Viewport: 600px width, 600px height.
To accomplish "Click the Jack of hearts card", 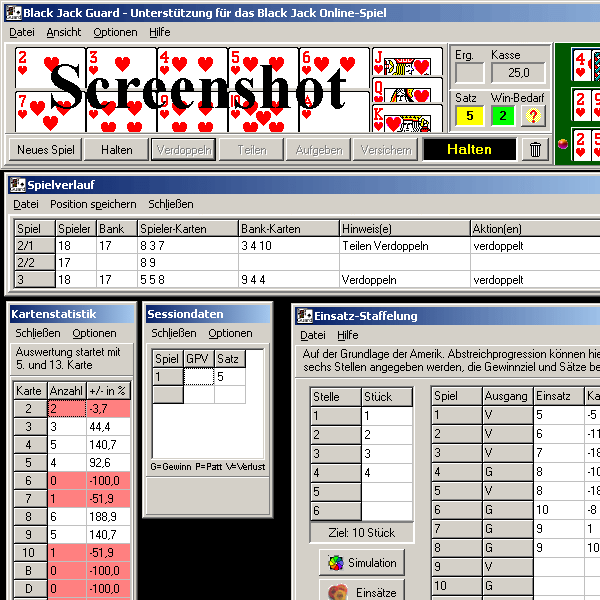I will click(406, 61).
